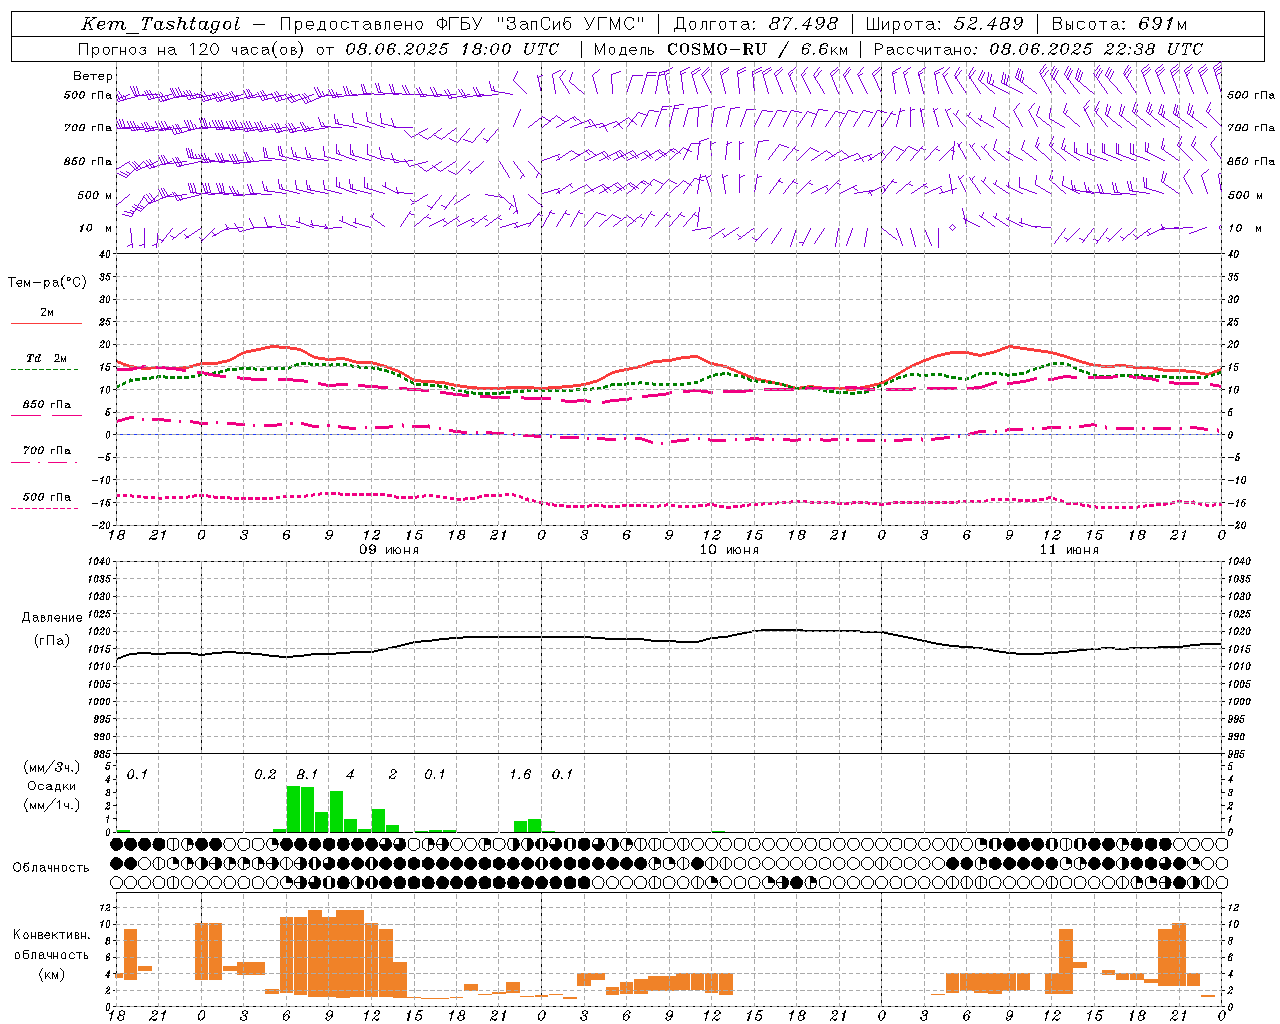Click the 'Ветер' wind panel label

tap(92, 76)
